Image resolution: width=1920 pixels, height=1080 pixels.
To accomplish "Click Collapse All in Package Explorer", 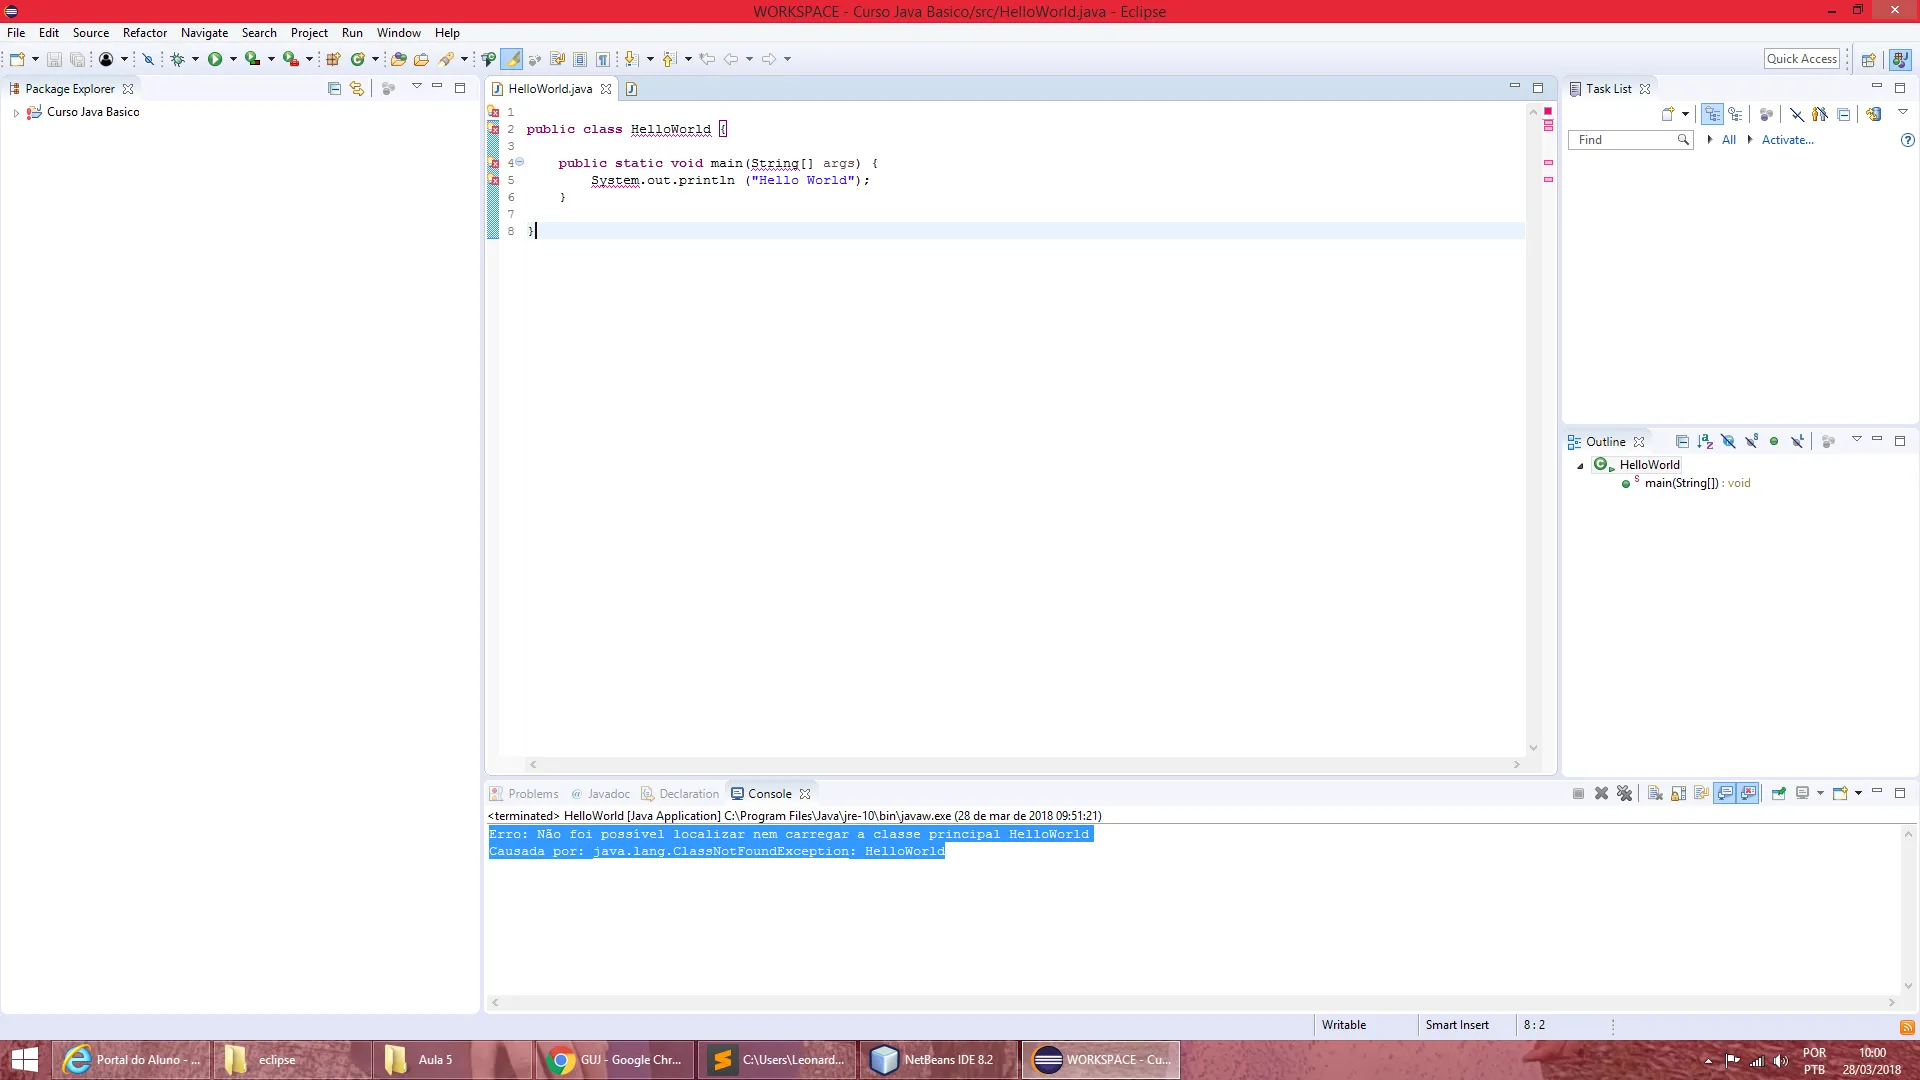I will [x=334, y=88].
